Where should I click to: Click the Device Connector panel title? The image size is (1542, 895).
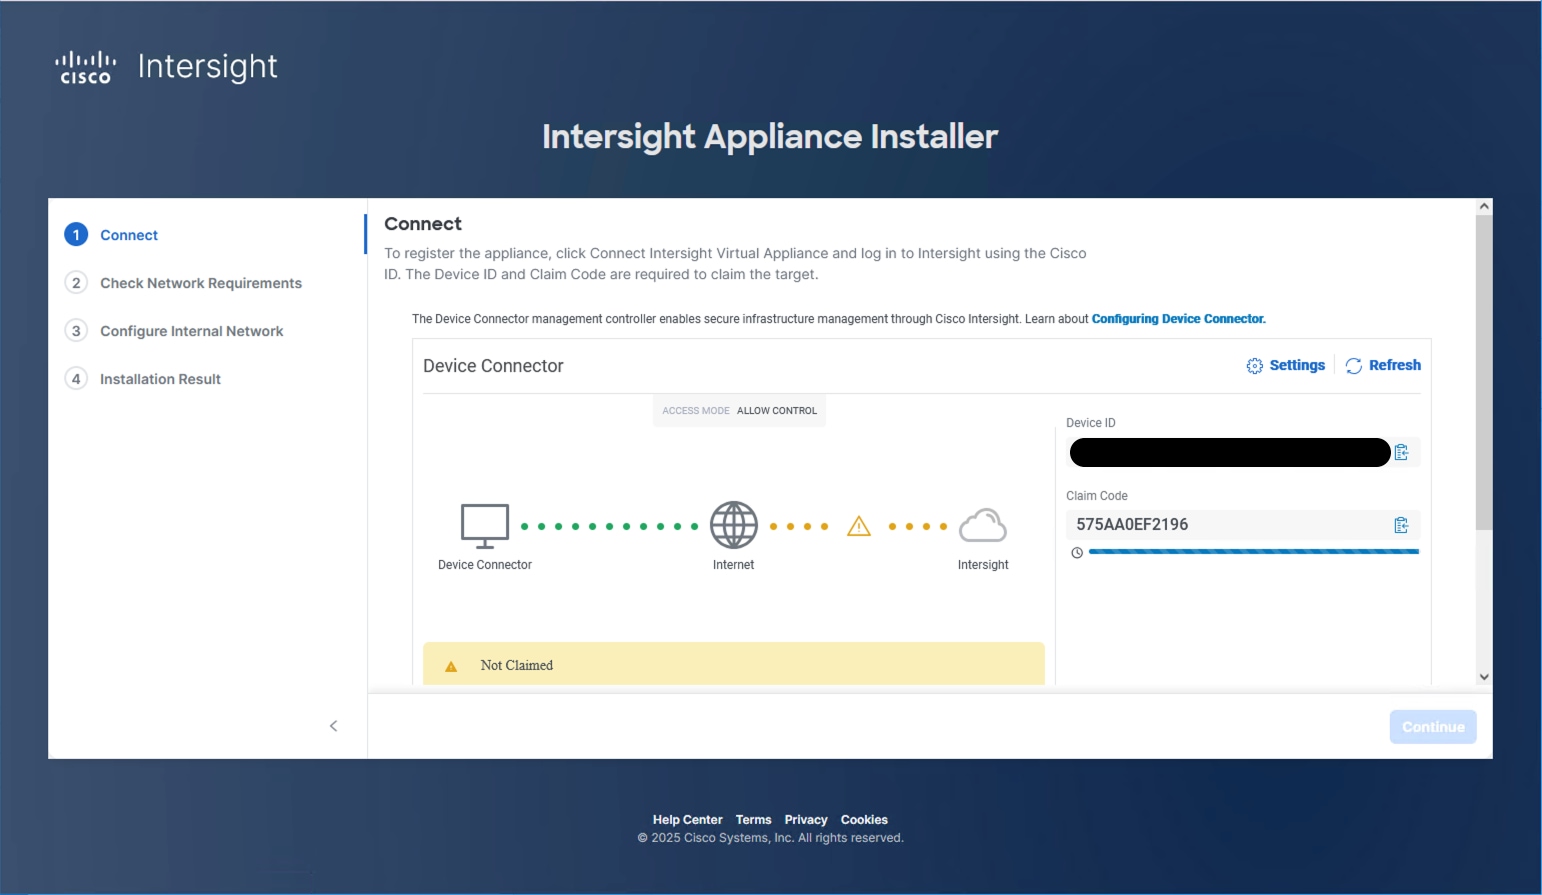(493, 366)
